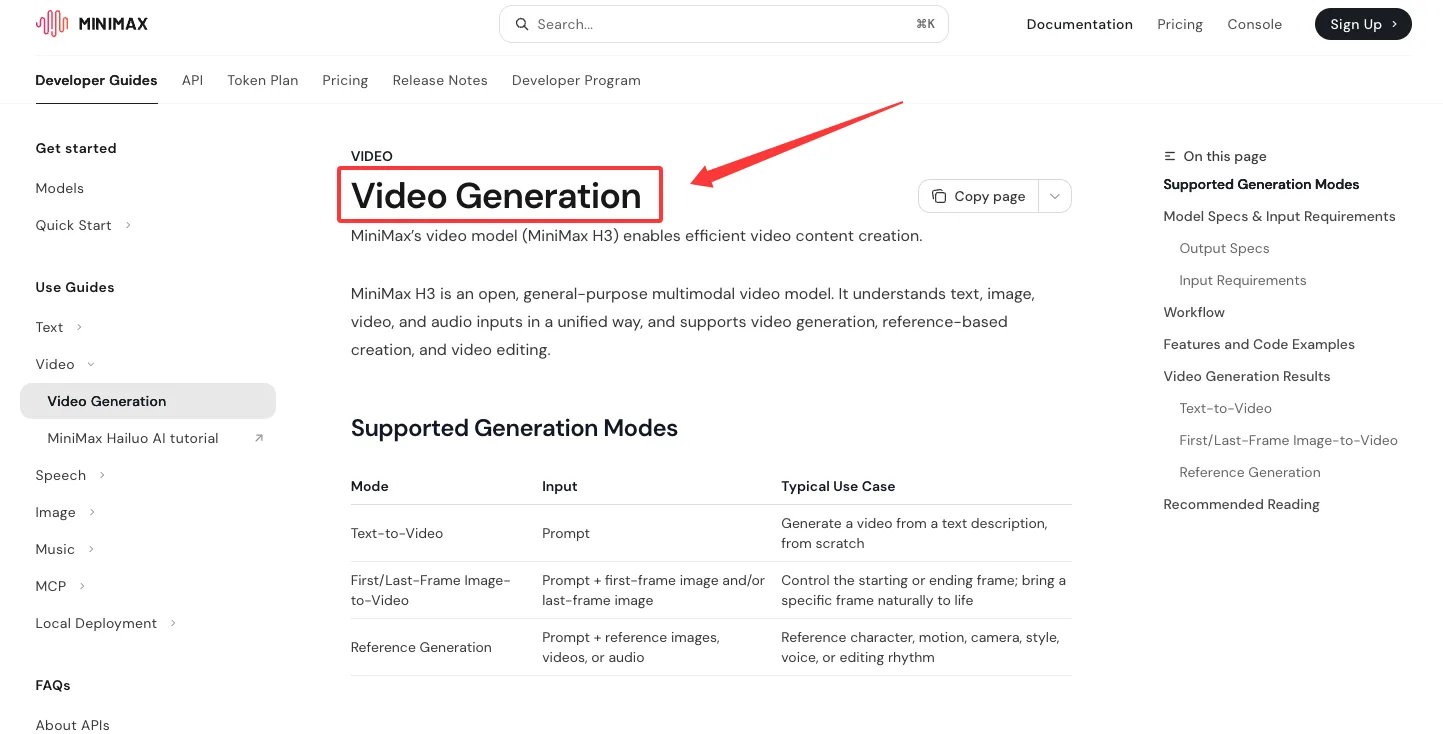1443x734 pixels.
Task: Open the Console link
Action: pyautogui.click(x=1255, y=24)
